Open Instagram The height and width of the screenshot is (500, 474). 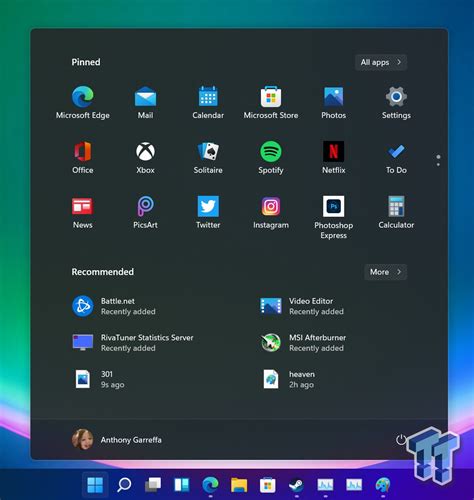[x=271, y=212]
